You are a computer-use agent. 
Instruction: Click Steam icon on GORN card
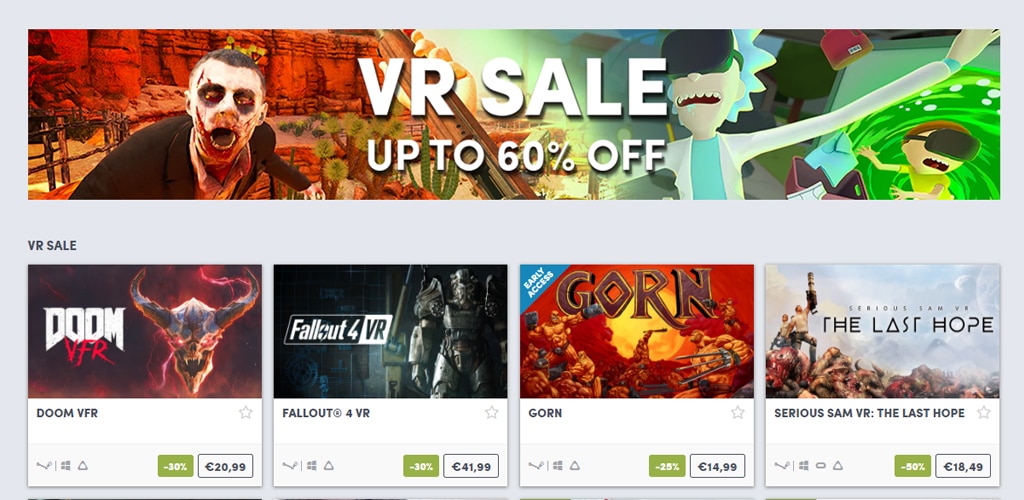point(536,465)
